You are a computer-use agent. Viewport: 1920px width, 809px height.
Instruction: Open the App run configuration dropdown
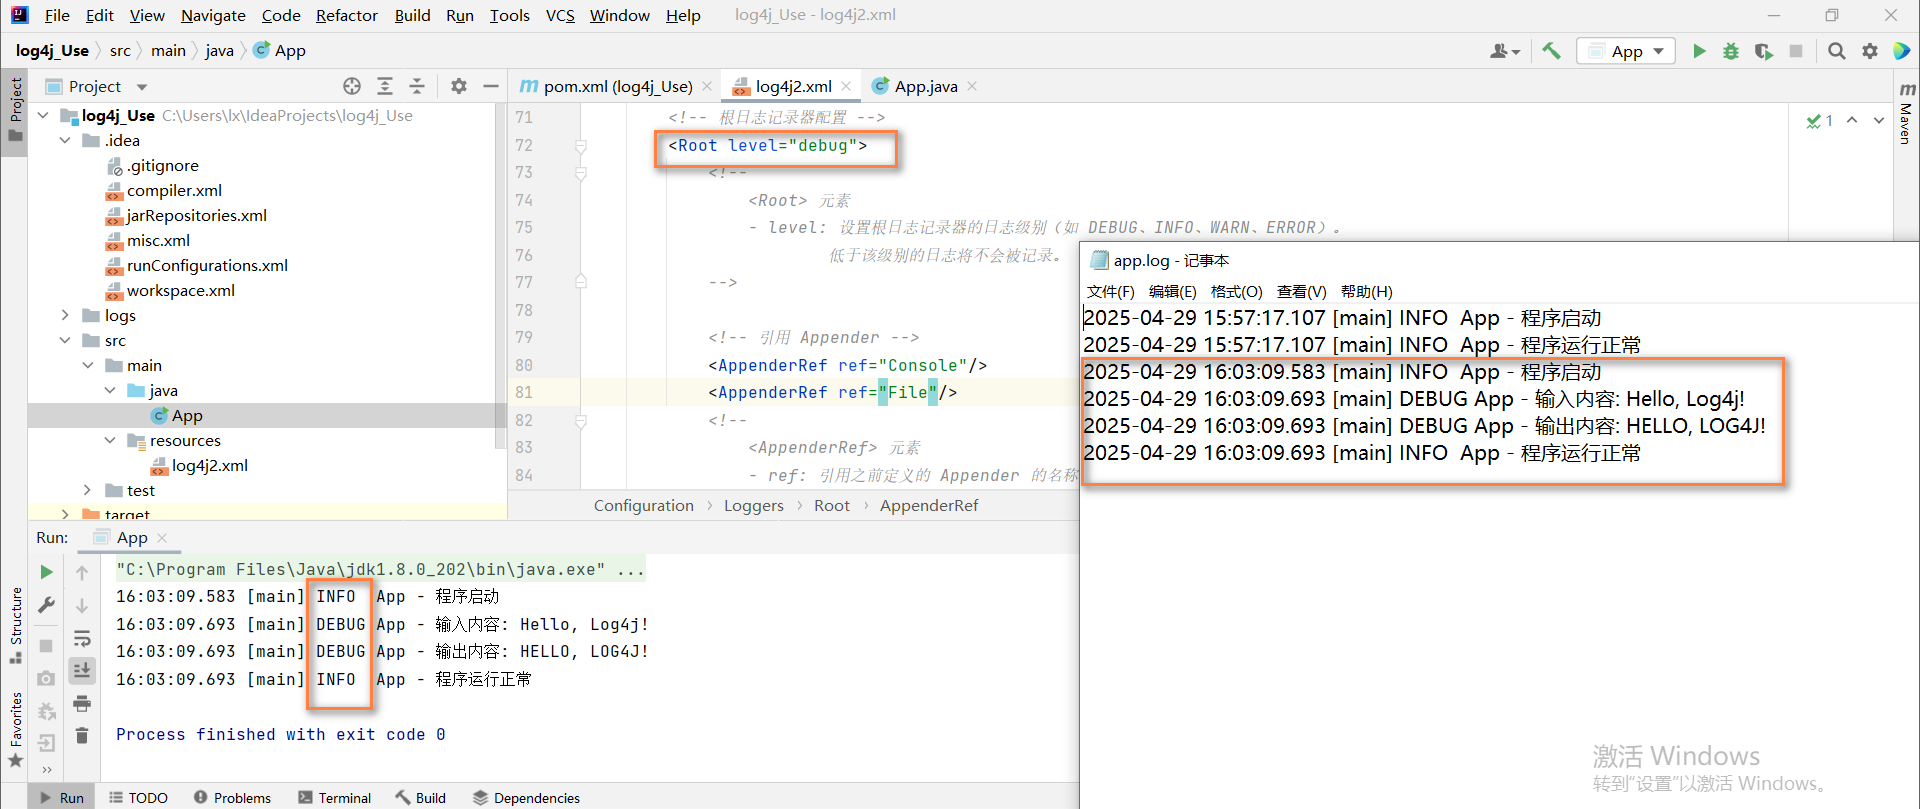click(x=1626, y=51)
